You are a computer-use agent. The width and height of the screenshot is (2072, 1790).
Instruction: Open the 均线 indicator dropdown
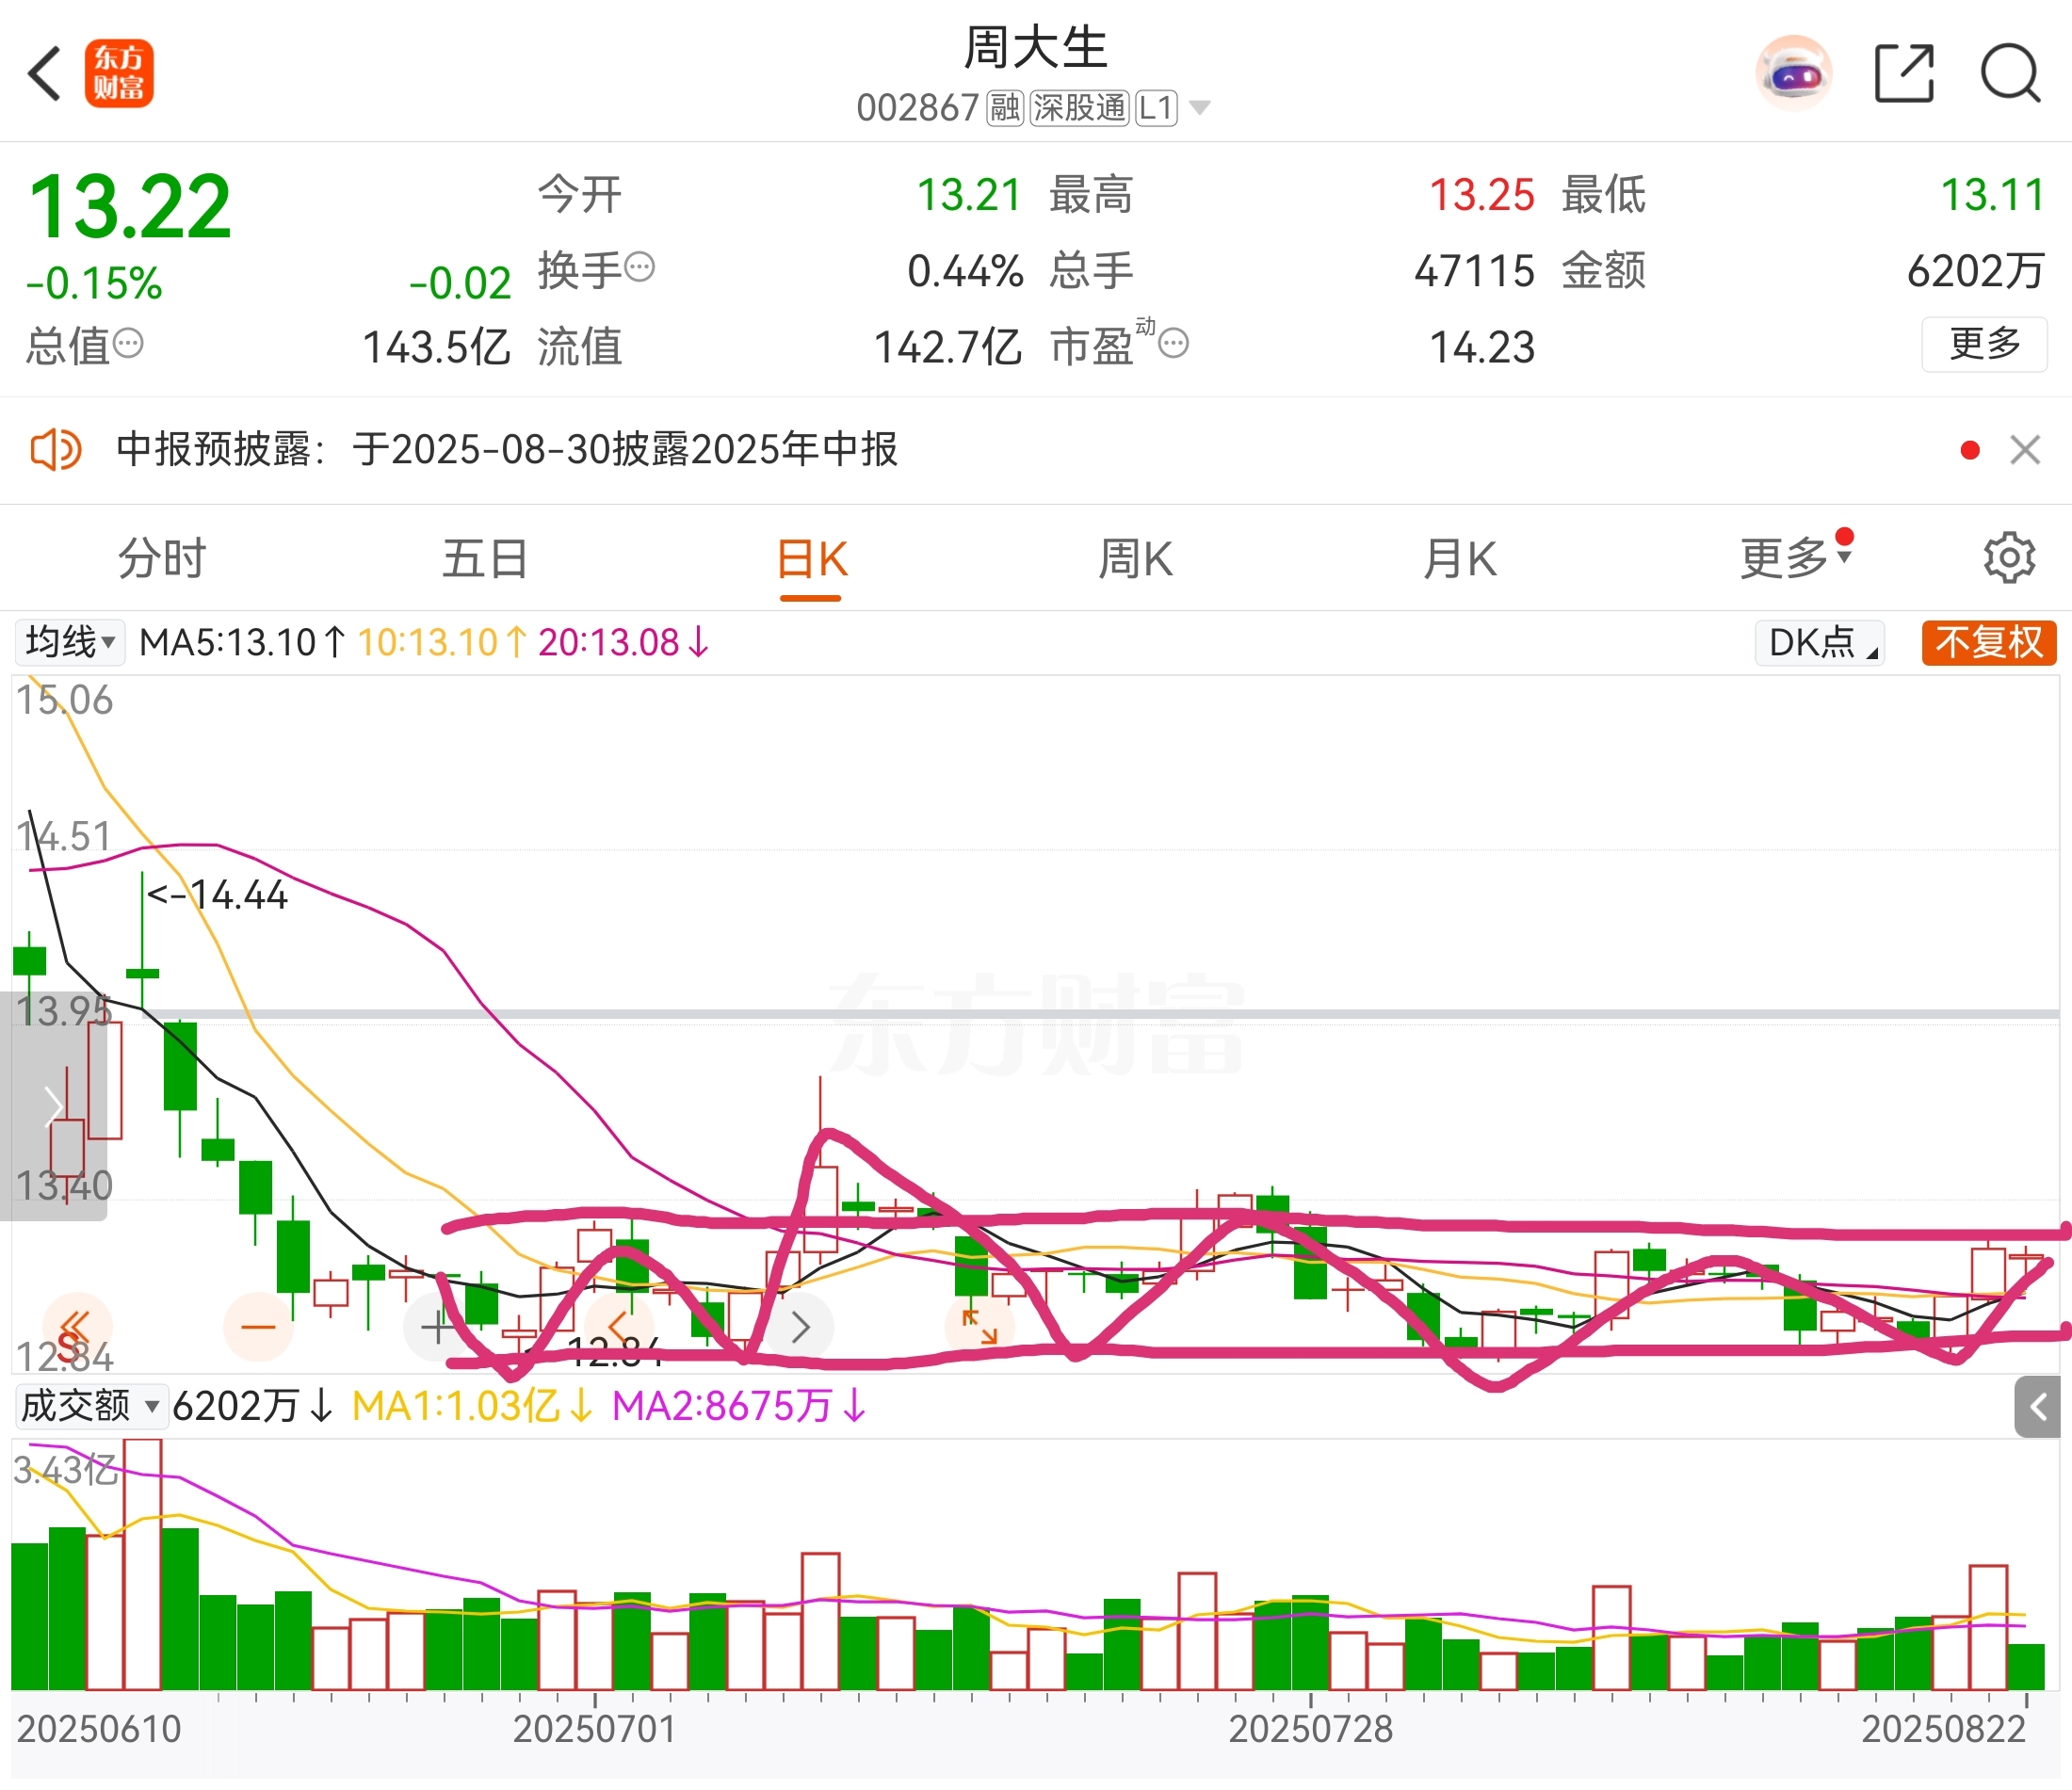tap(69, 642)
